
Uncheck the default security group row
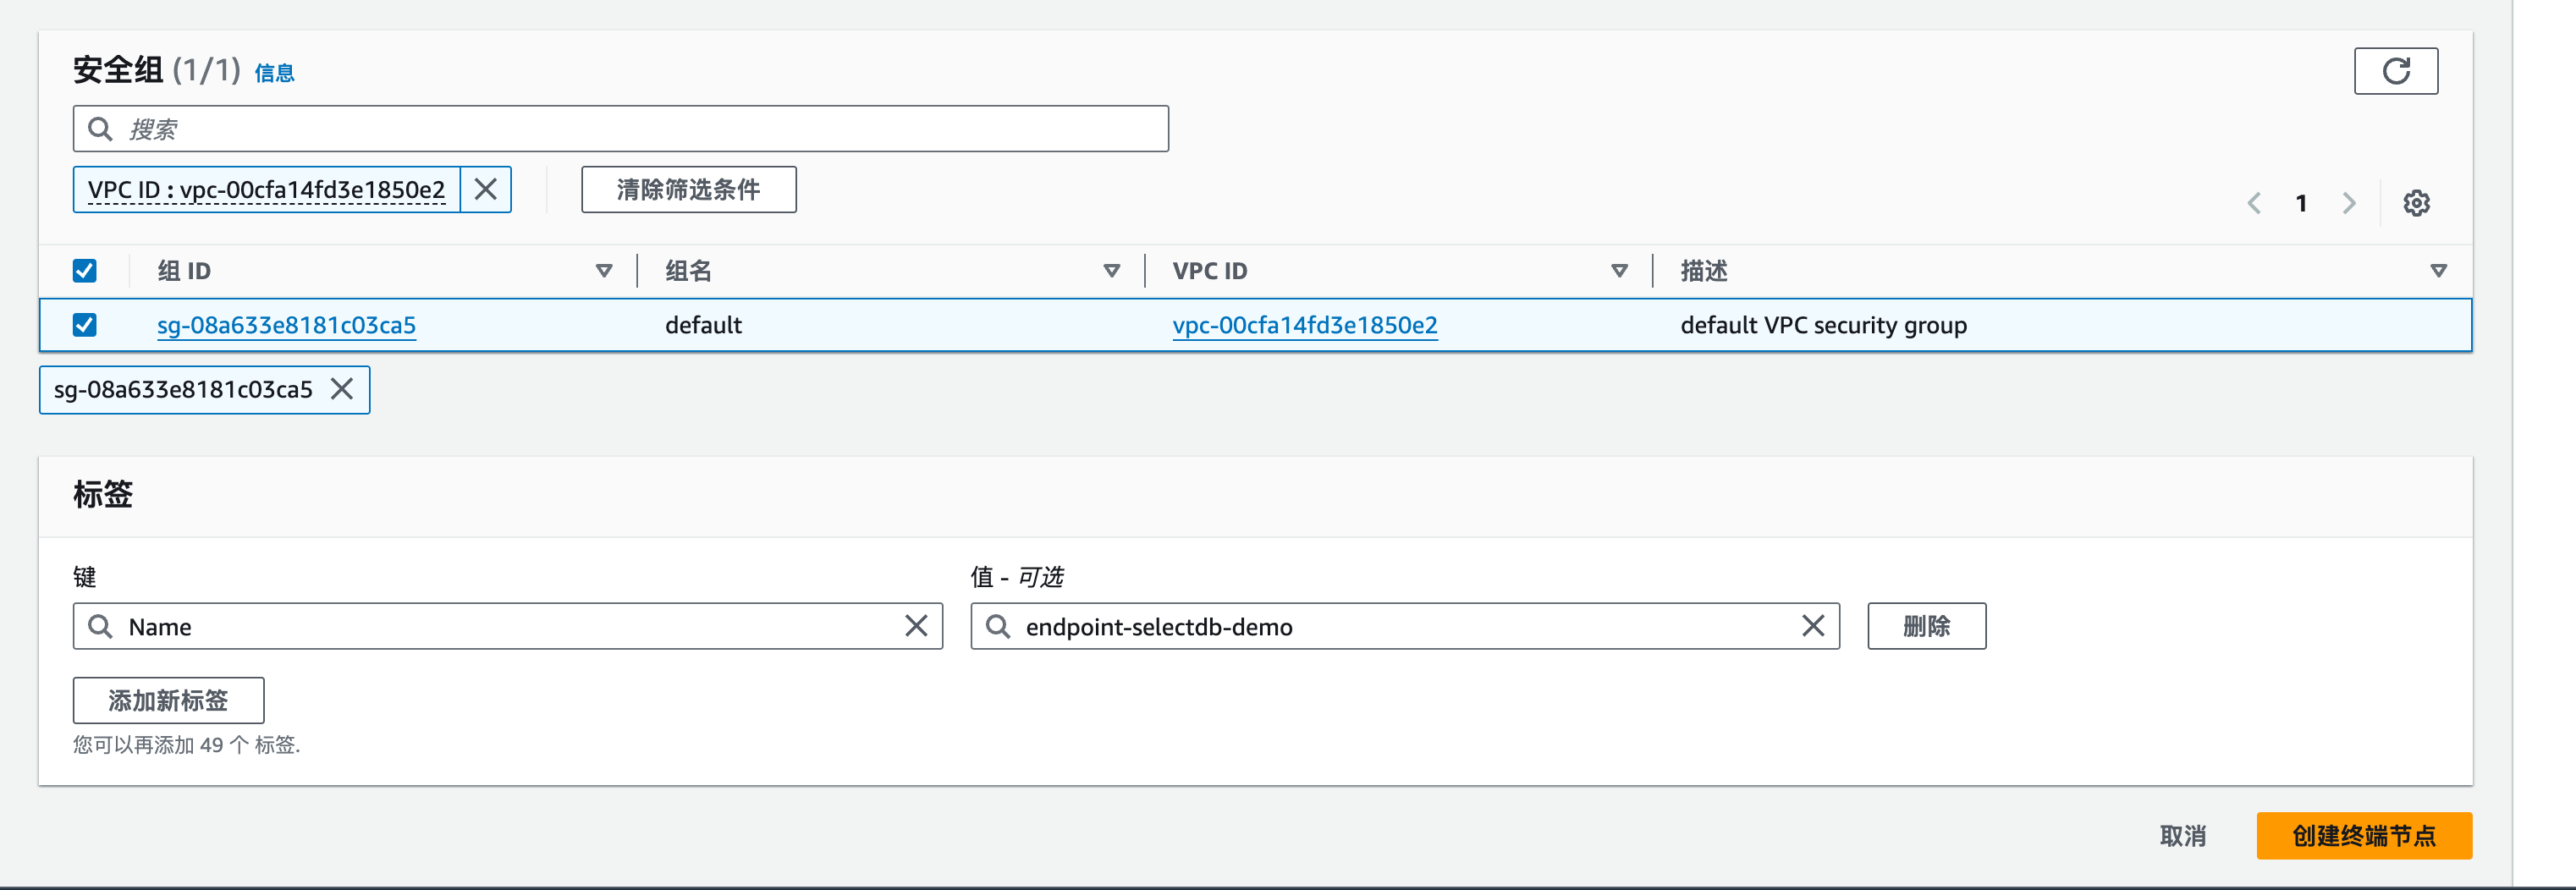(85, 325)
